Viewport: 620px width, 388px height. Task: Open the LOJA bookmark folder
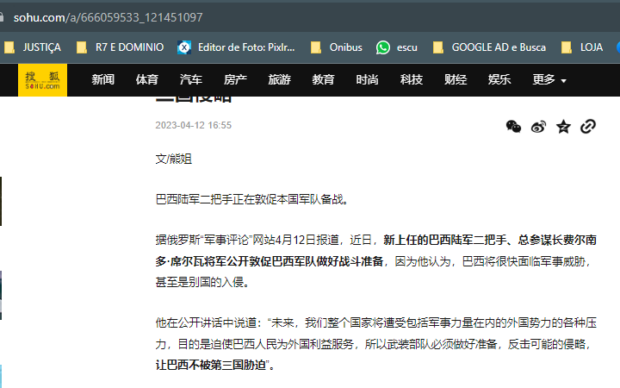pyautogui.click(x=582, y=47)
